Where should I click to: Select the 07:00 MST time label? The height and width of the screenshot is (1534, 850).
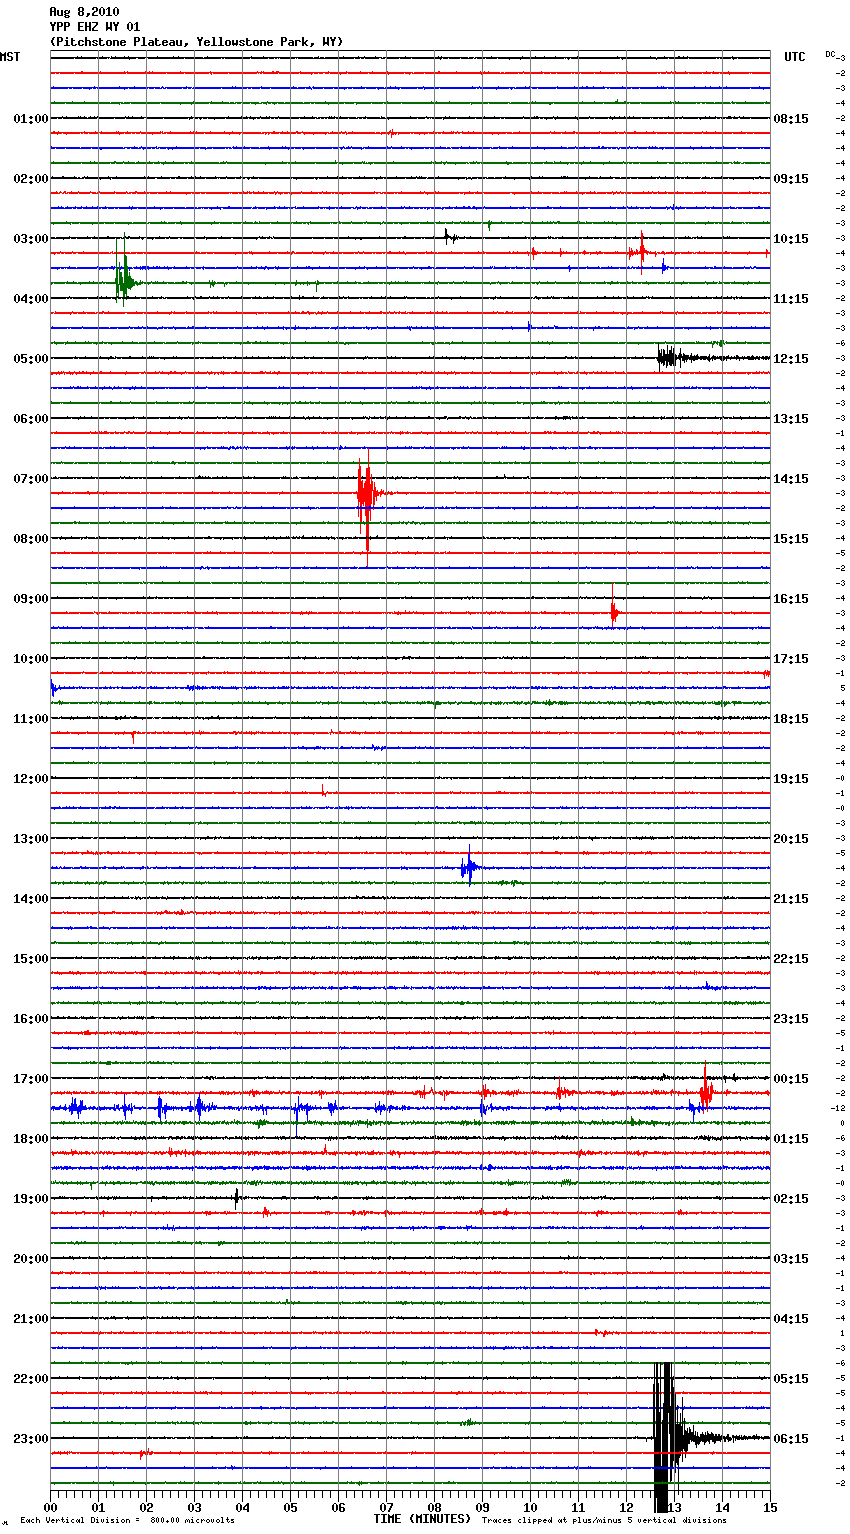pyautogui.click(x=31, y=479)
